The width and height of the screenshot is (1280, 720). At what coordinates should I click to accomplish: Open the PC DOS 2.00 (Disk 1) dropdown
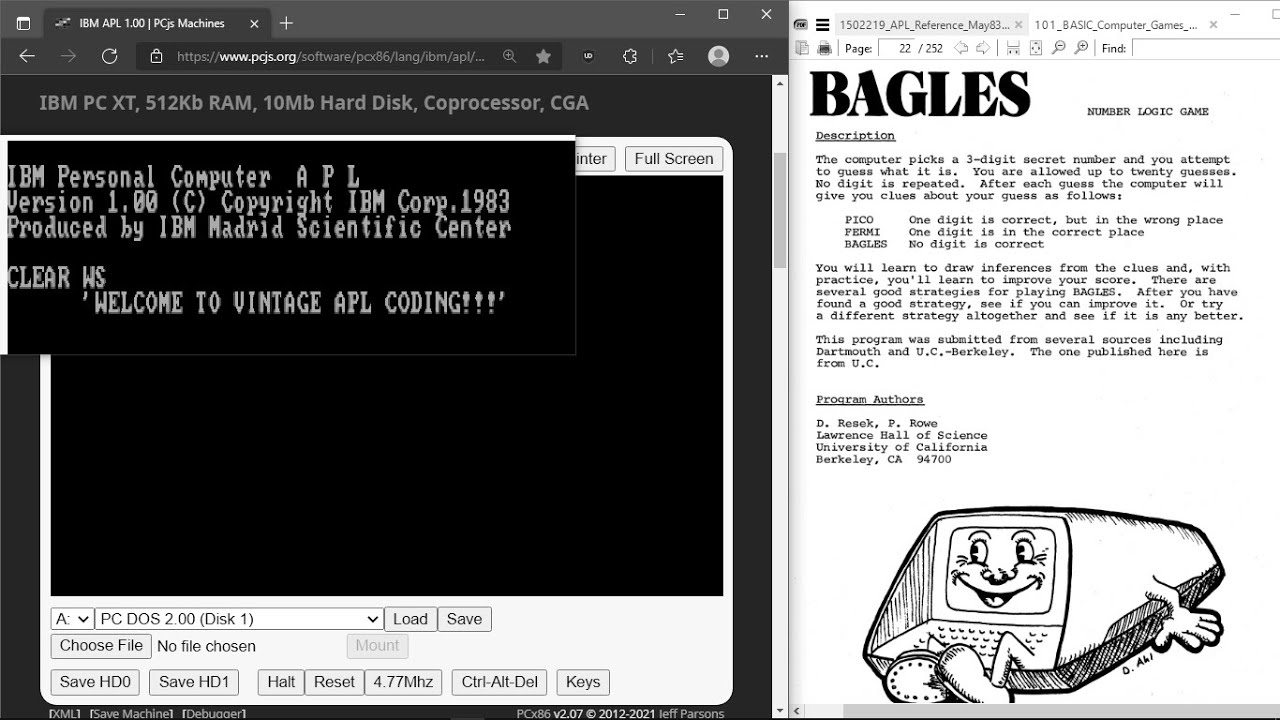click(x=238, y=619)
